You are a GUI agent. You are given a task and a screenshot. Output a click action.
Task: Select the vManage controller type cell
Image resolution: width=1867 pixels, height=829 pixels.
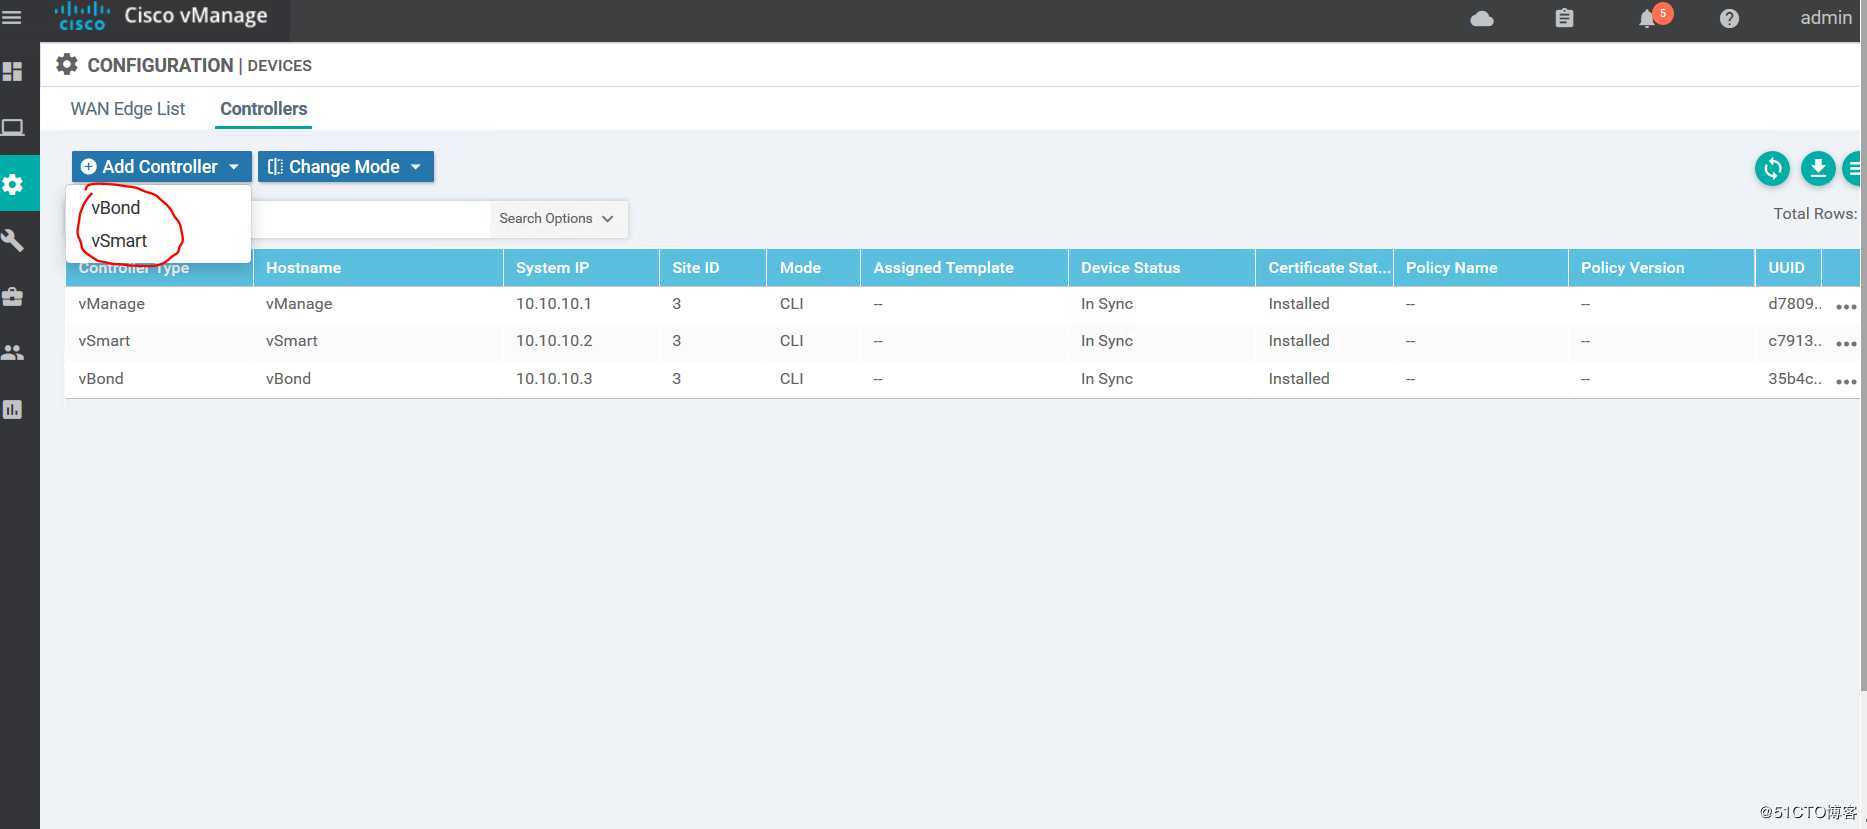[x=112, y=304]
